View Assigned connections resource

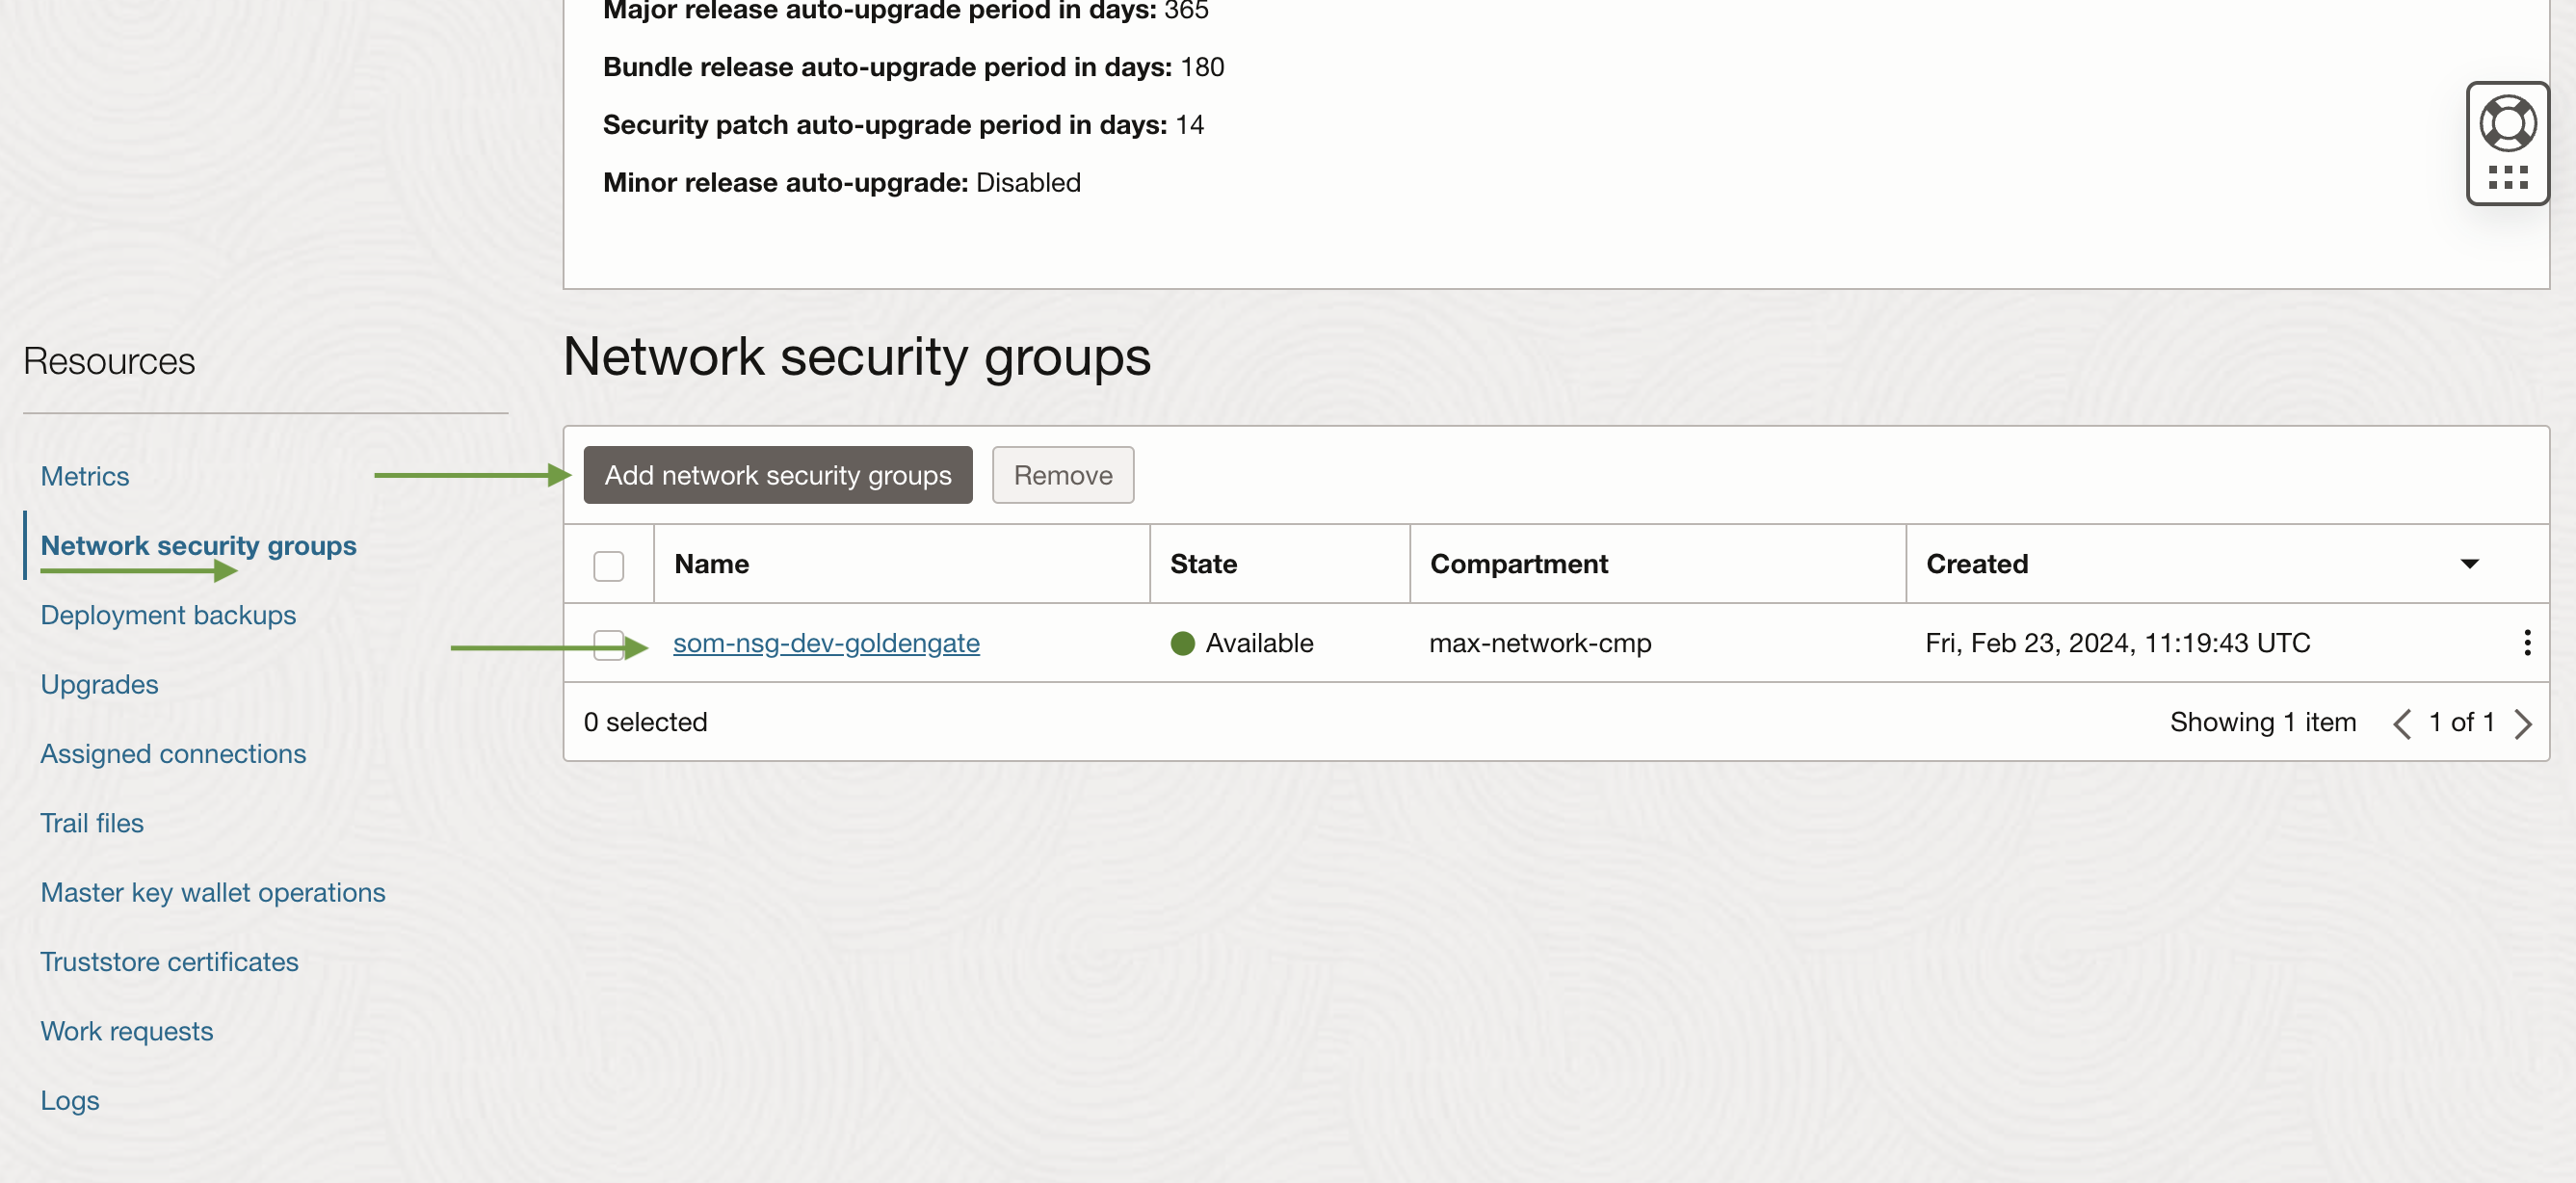click(x=173, y=753)
